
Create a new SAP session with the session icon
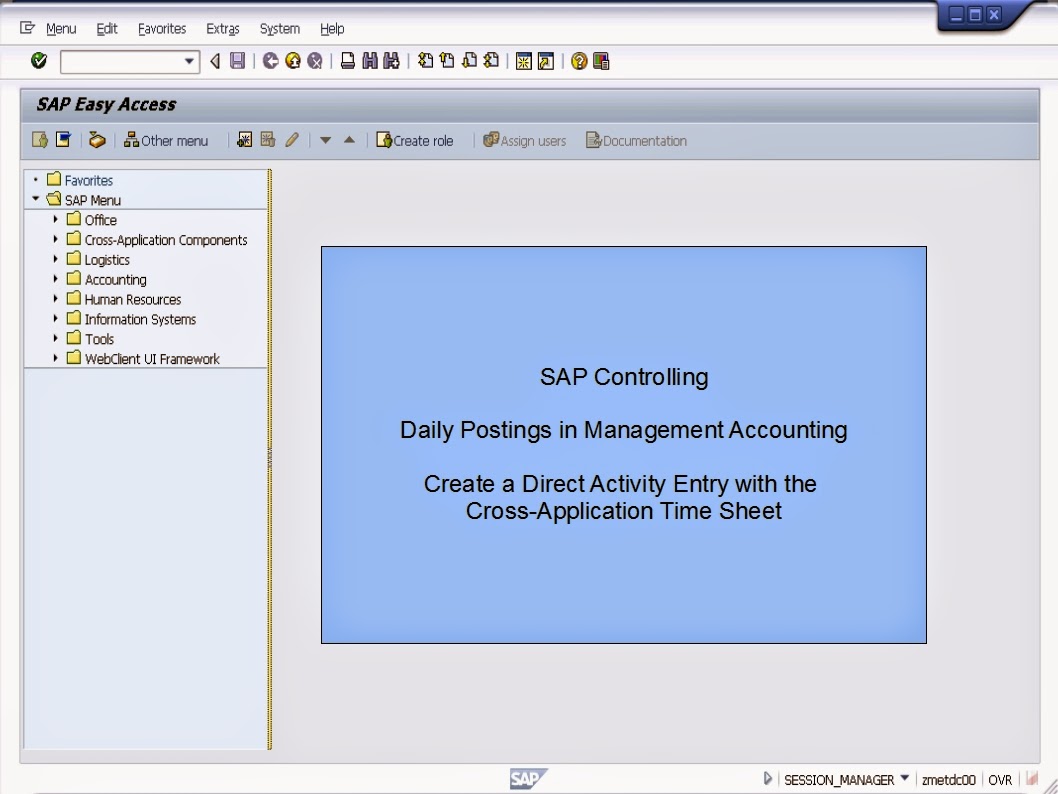[524, 61]
